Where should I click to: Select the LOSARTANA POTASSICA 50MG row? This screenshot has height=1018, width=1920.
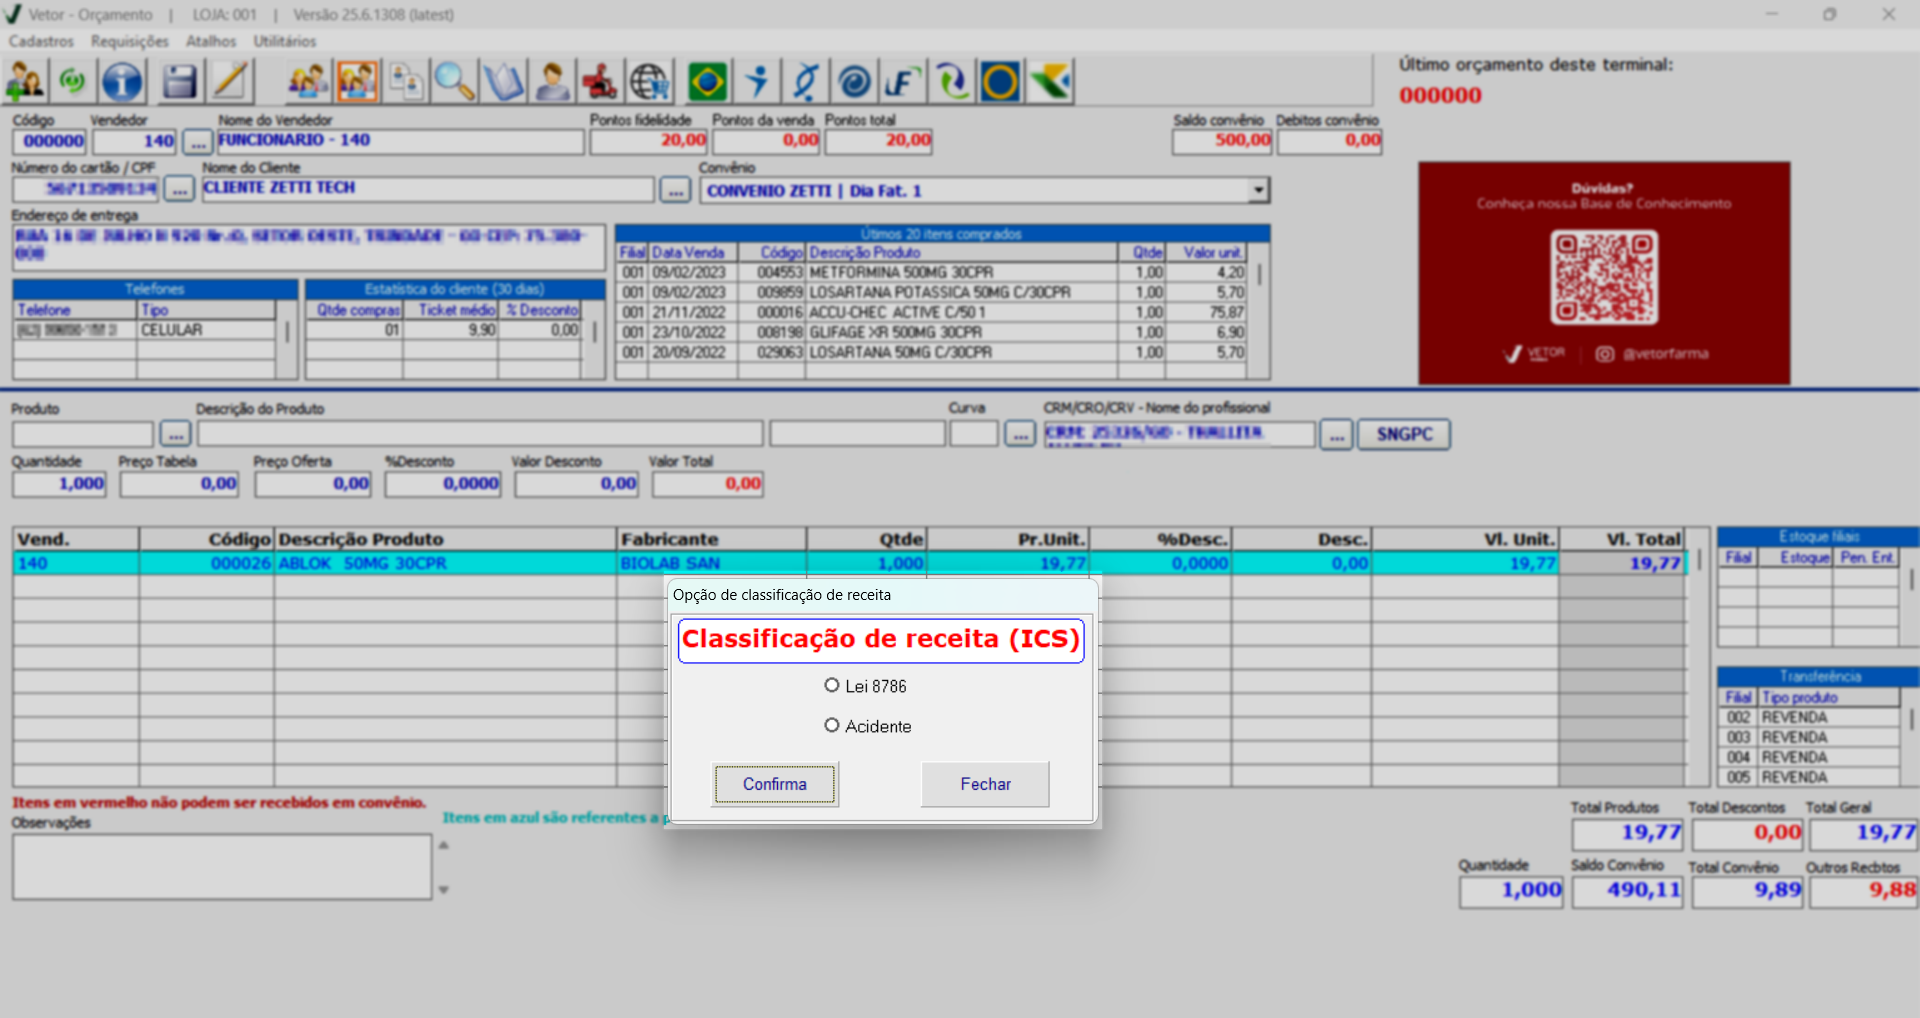[932, 292]
